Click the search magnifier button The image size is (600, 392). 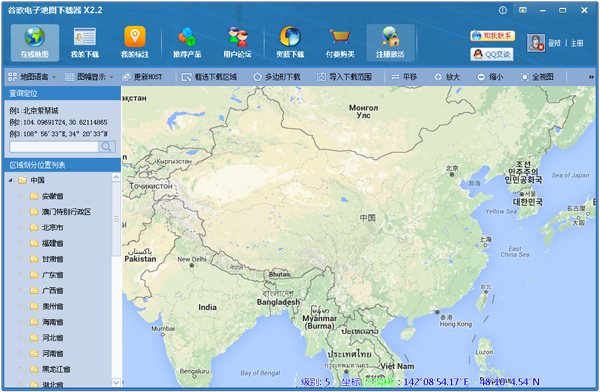tap(107, 147)
